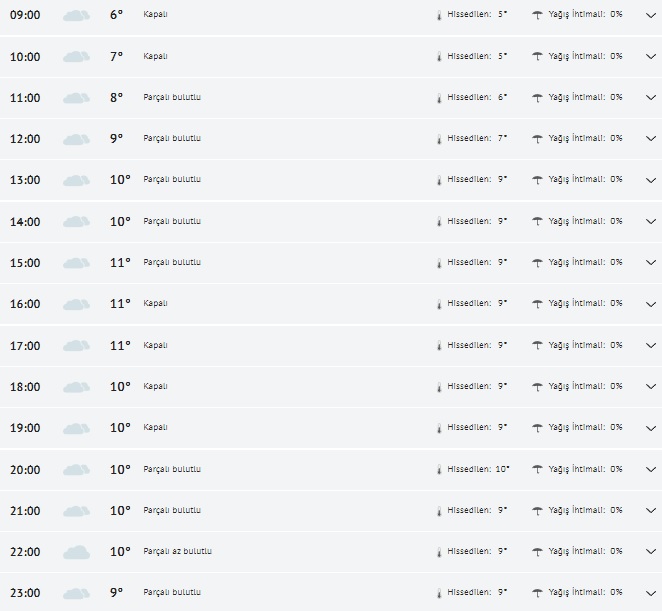Click the cloud icon in the 13:00 row

click(x=76, y=181)
